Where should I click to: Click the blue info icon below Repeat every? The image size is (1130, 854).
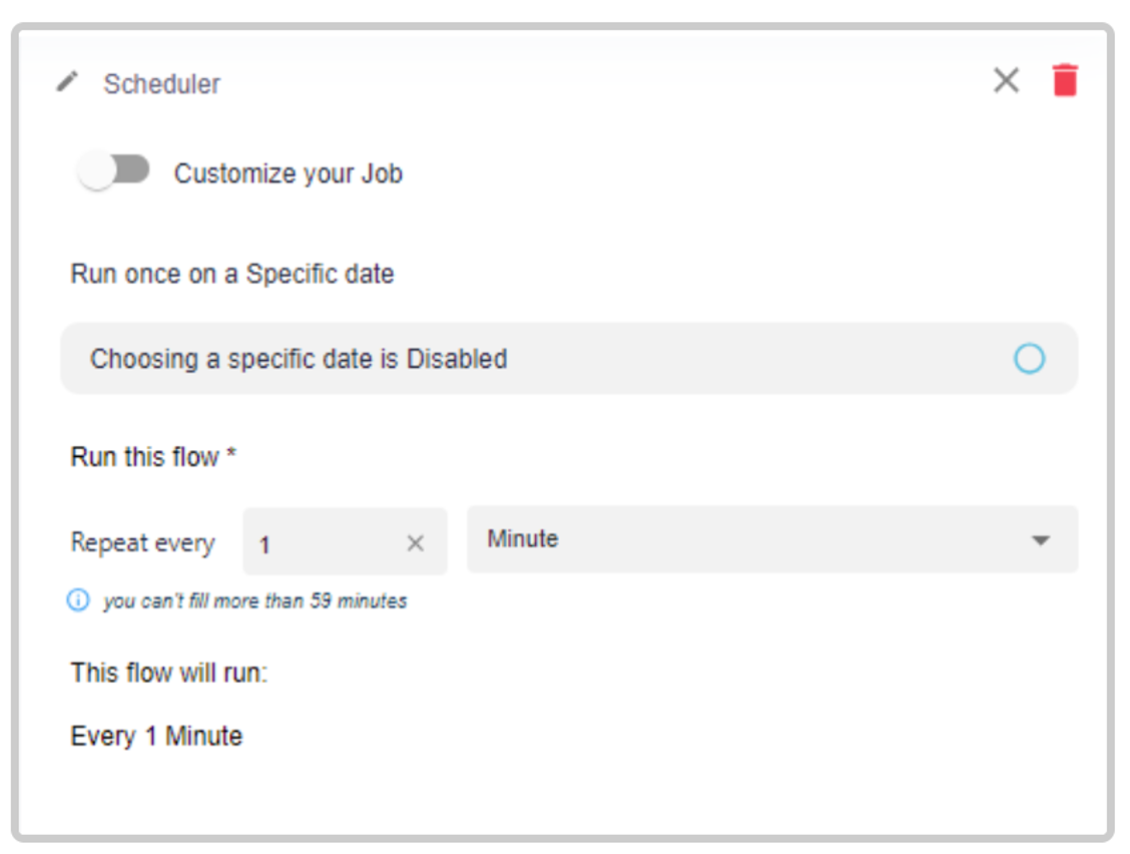click(78, 600)
